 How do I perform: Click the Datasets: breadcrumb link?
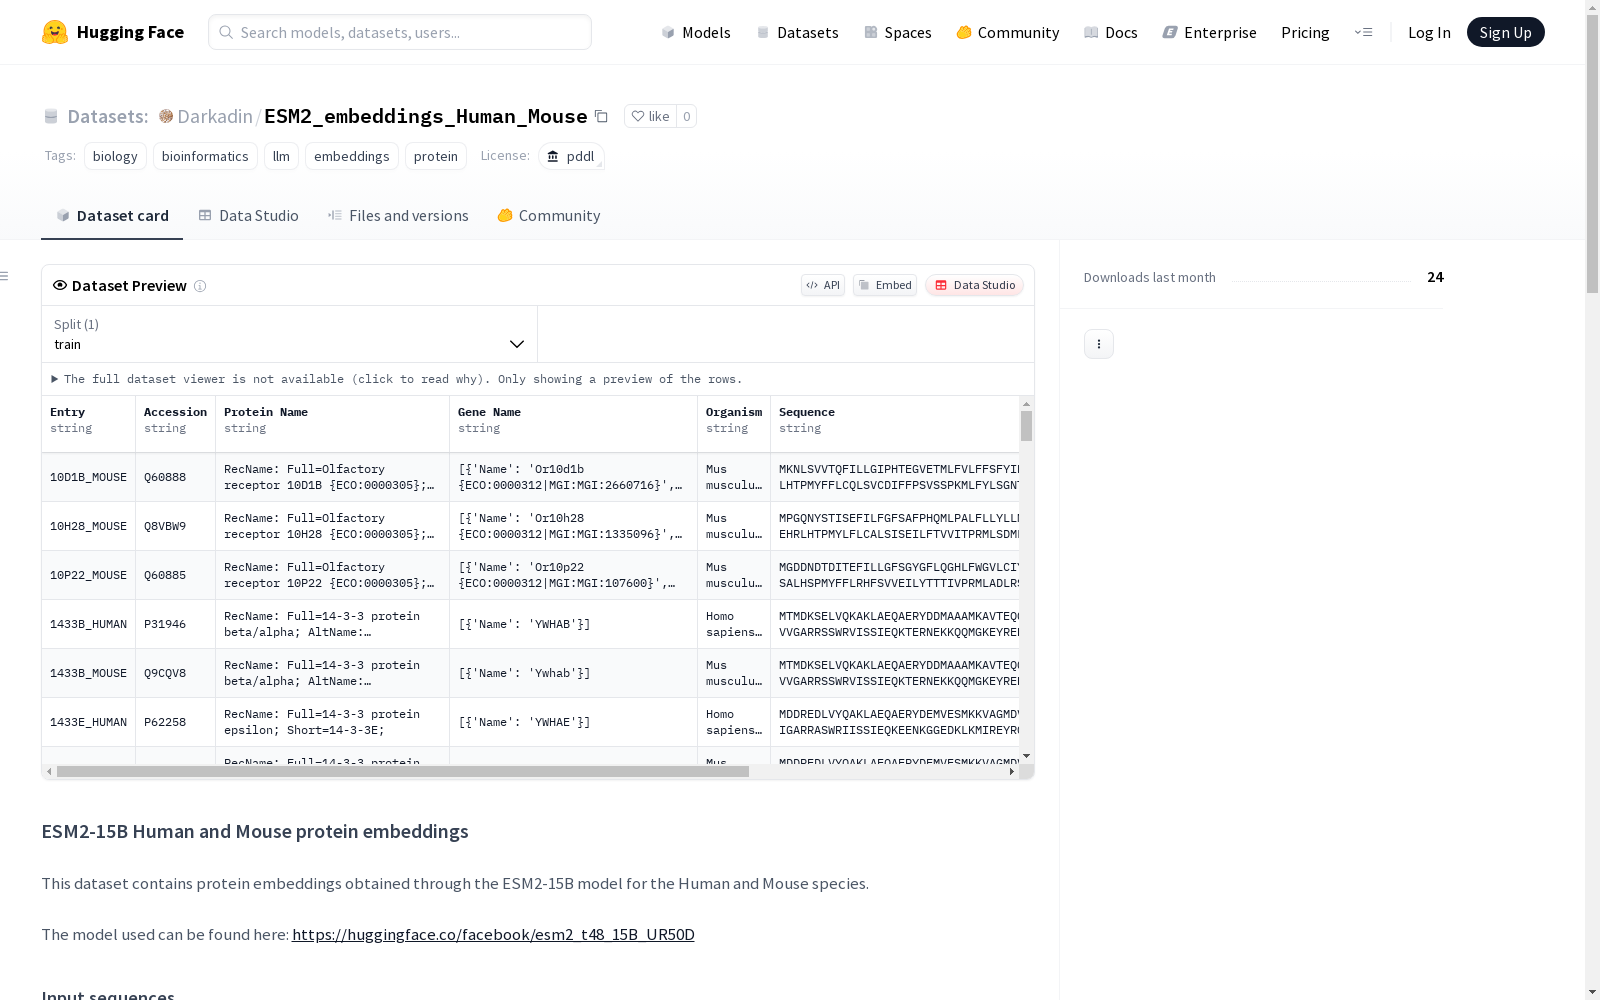107,116
